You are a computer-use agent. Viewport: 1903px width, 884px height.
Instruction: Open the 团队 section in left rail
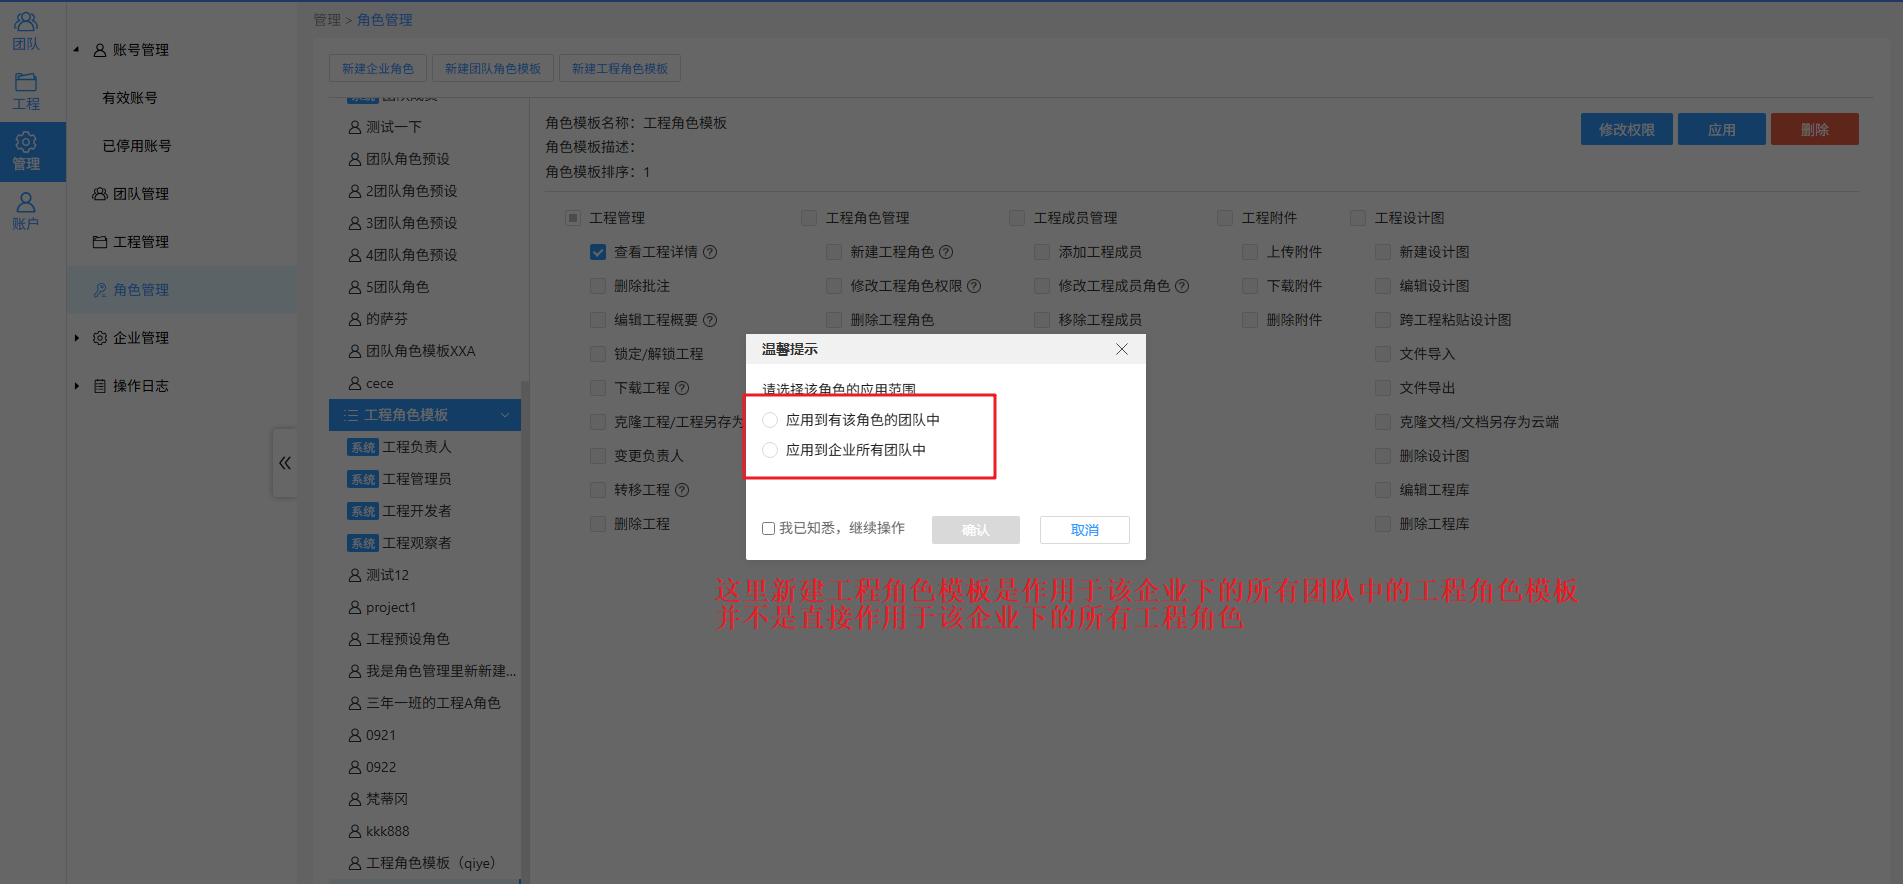[26, 31]
